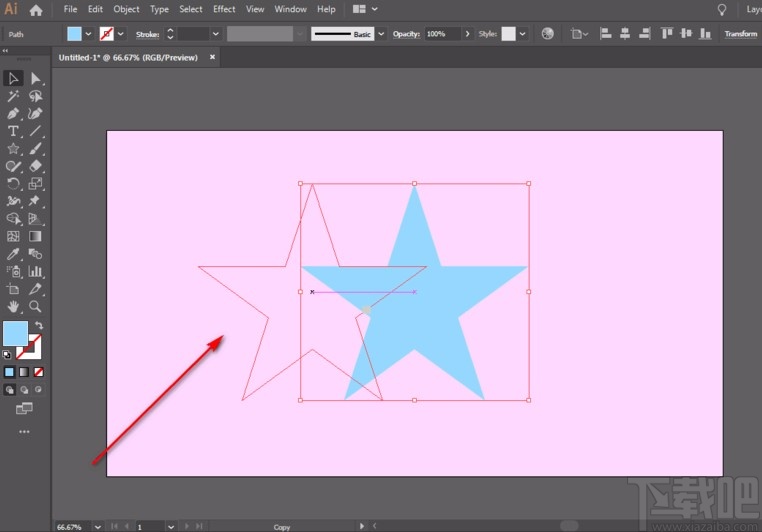Open the stroke weight dropdown
Image resolution: width=762 pixels, height=532 pixels.
tap(216, 34)
